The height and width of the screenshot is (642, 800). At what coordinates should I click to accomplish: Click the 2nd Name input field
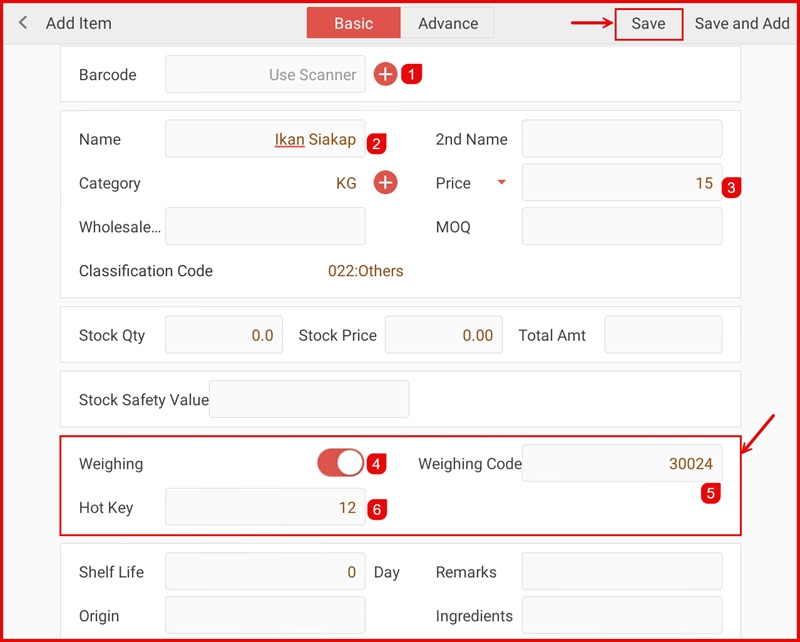pos(621,139)
